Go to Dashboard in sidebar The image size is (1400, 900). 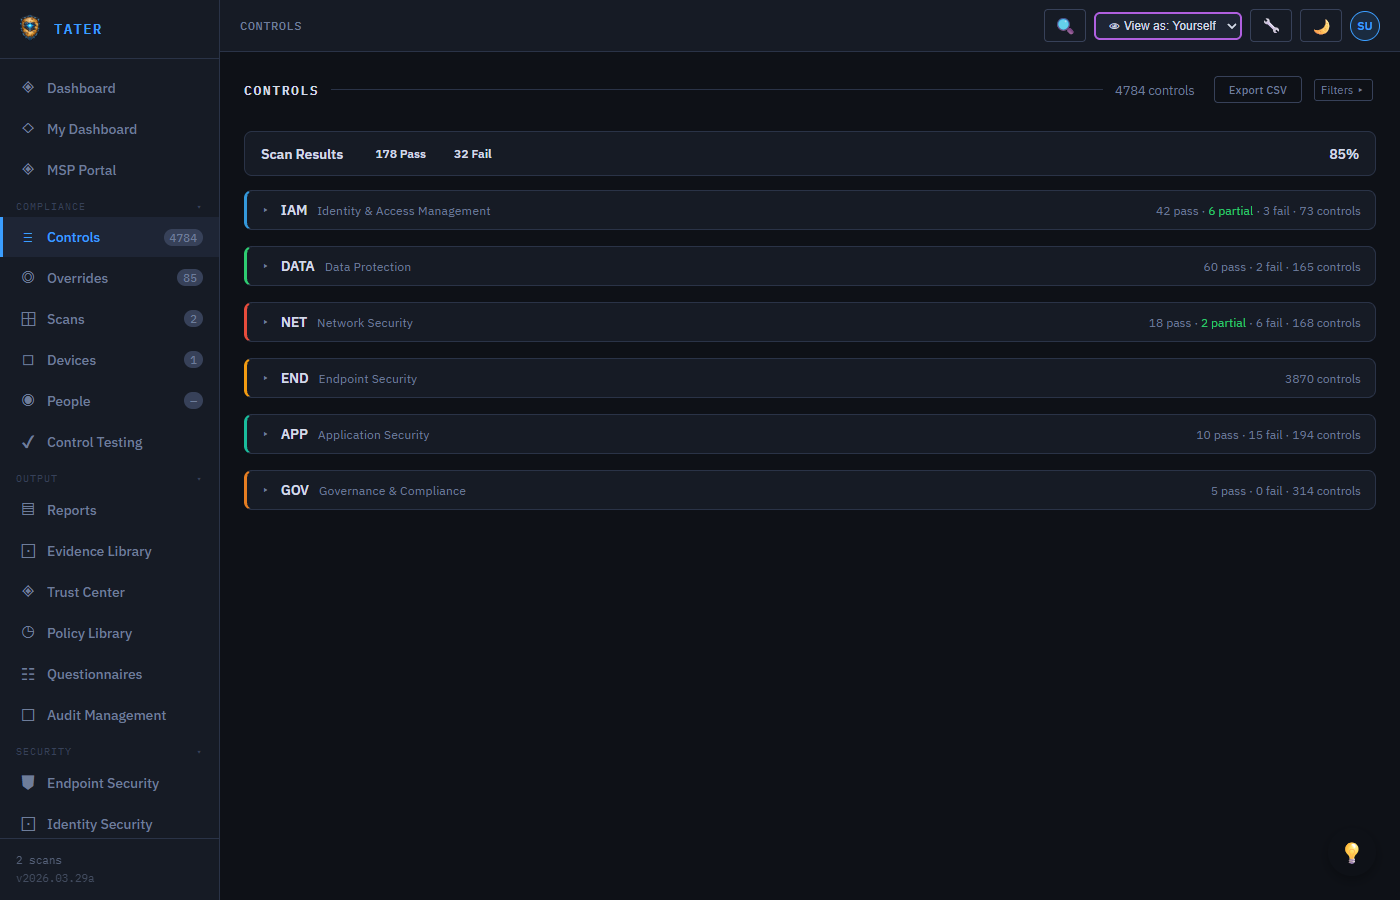click(x=110, y=88)
